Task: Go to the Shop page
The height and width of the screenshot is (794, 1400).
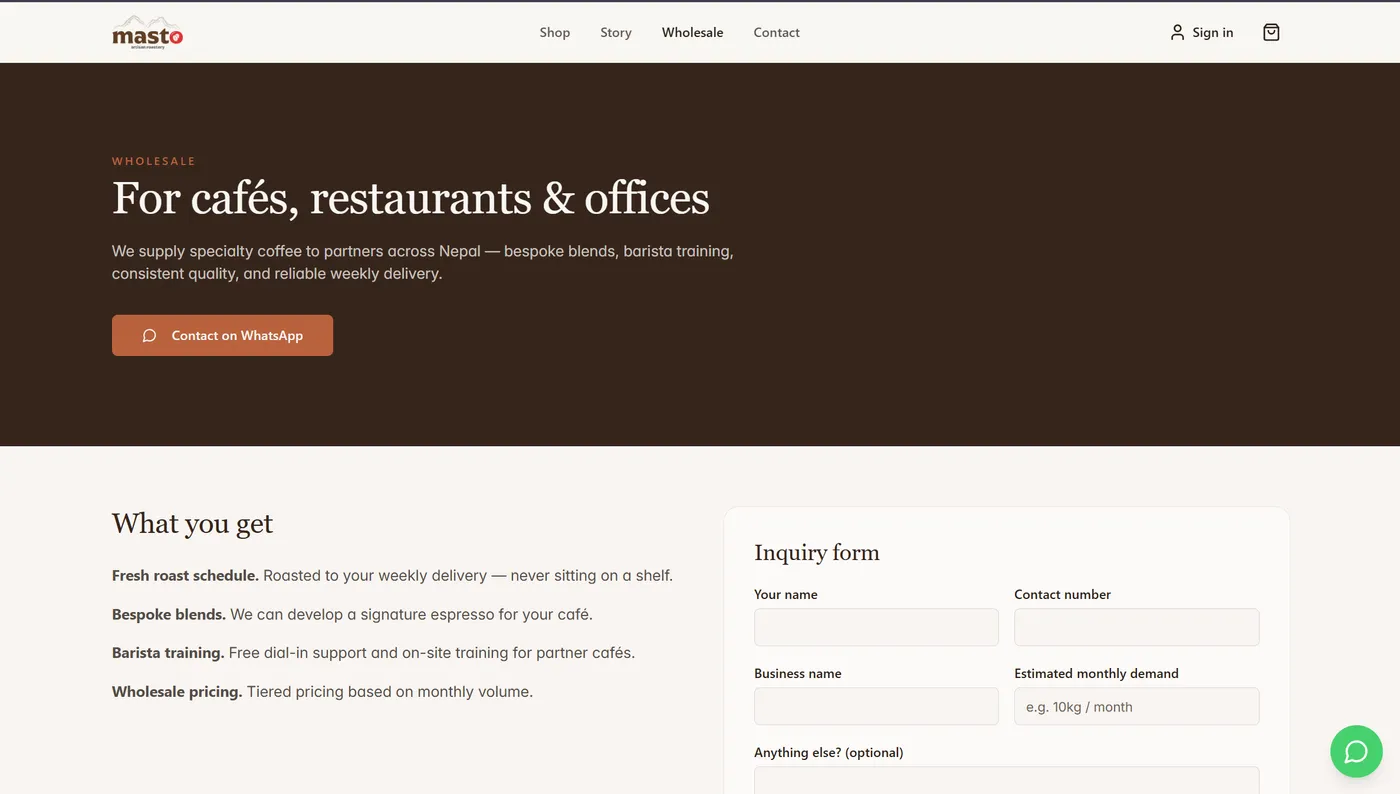Action: coord(555,32)
